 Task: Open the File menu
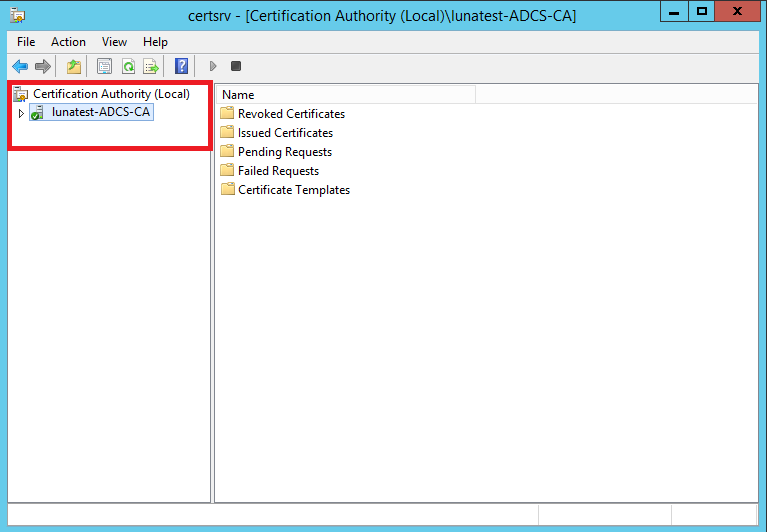point(26,42)
